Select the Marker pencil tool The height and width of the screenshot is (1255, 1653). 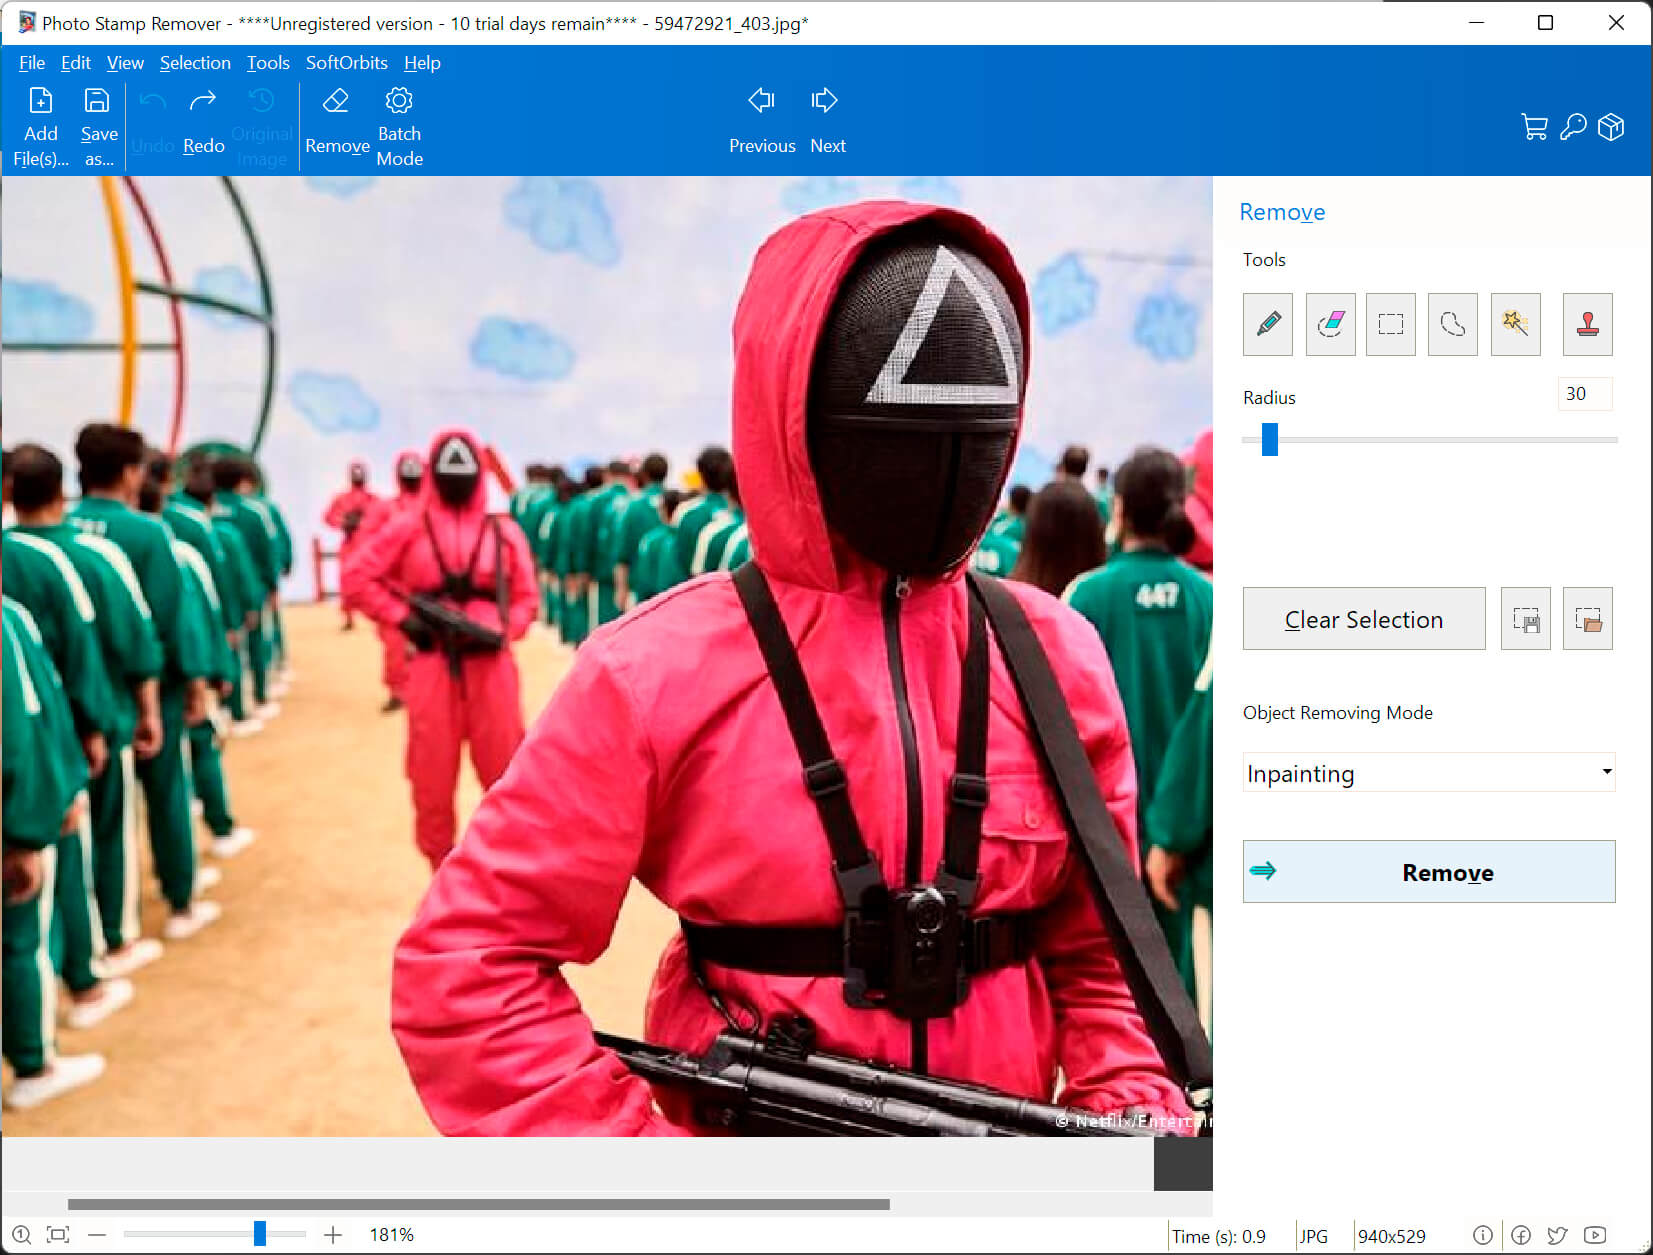tap(1267, 324)
